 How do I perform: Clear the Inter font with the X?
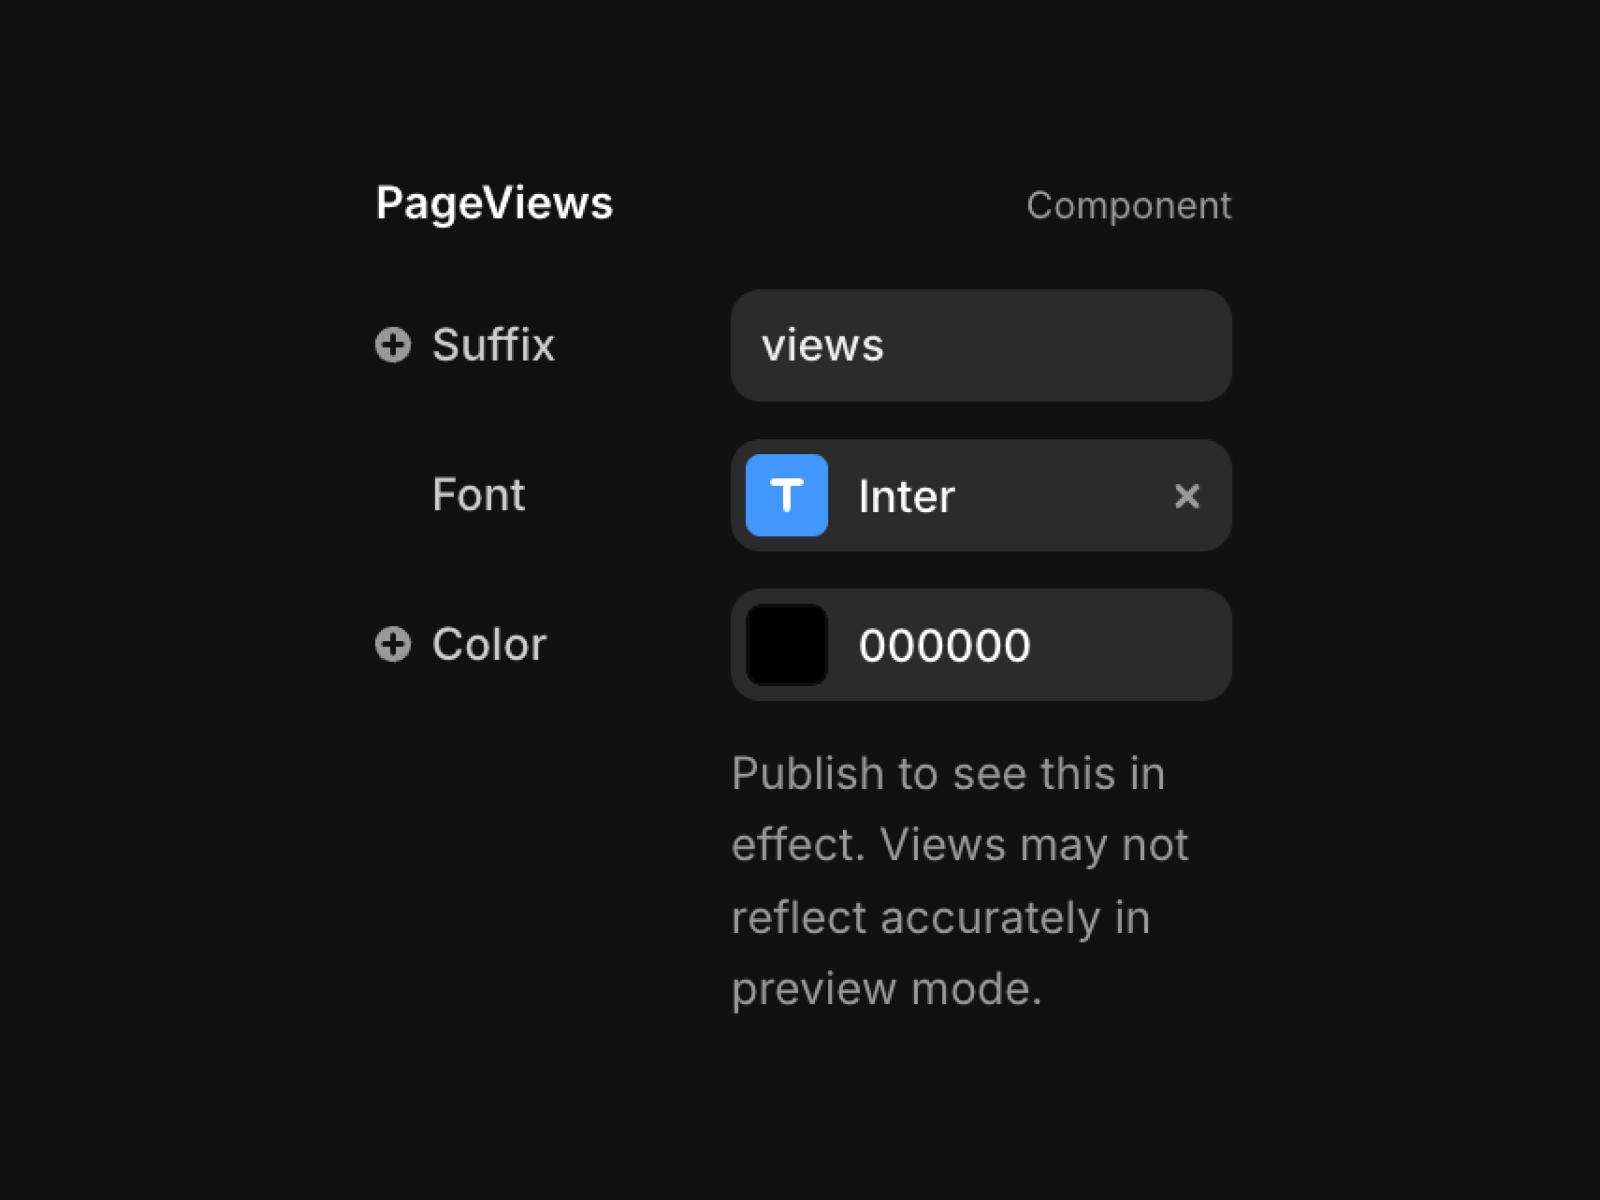1187,496
